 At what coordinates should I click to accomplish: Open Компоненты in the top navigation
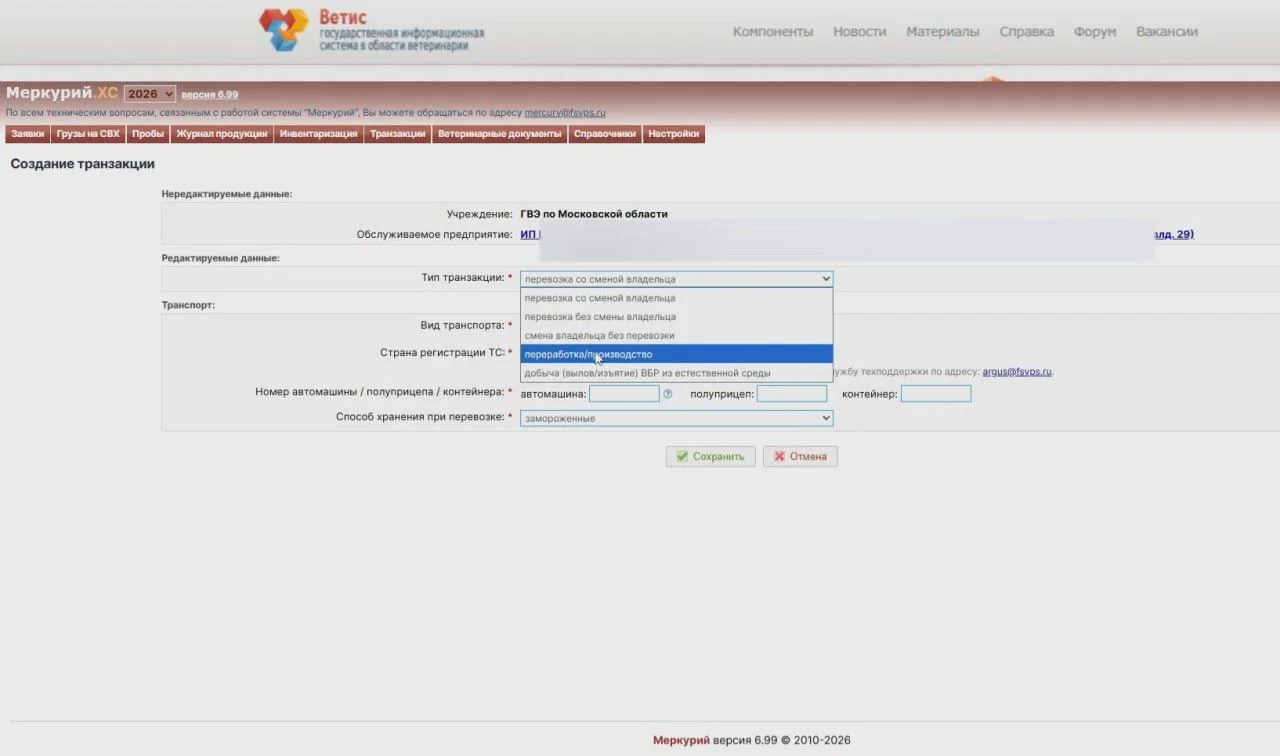coord(773,32)
